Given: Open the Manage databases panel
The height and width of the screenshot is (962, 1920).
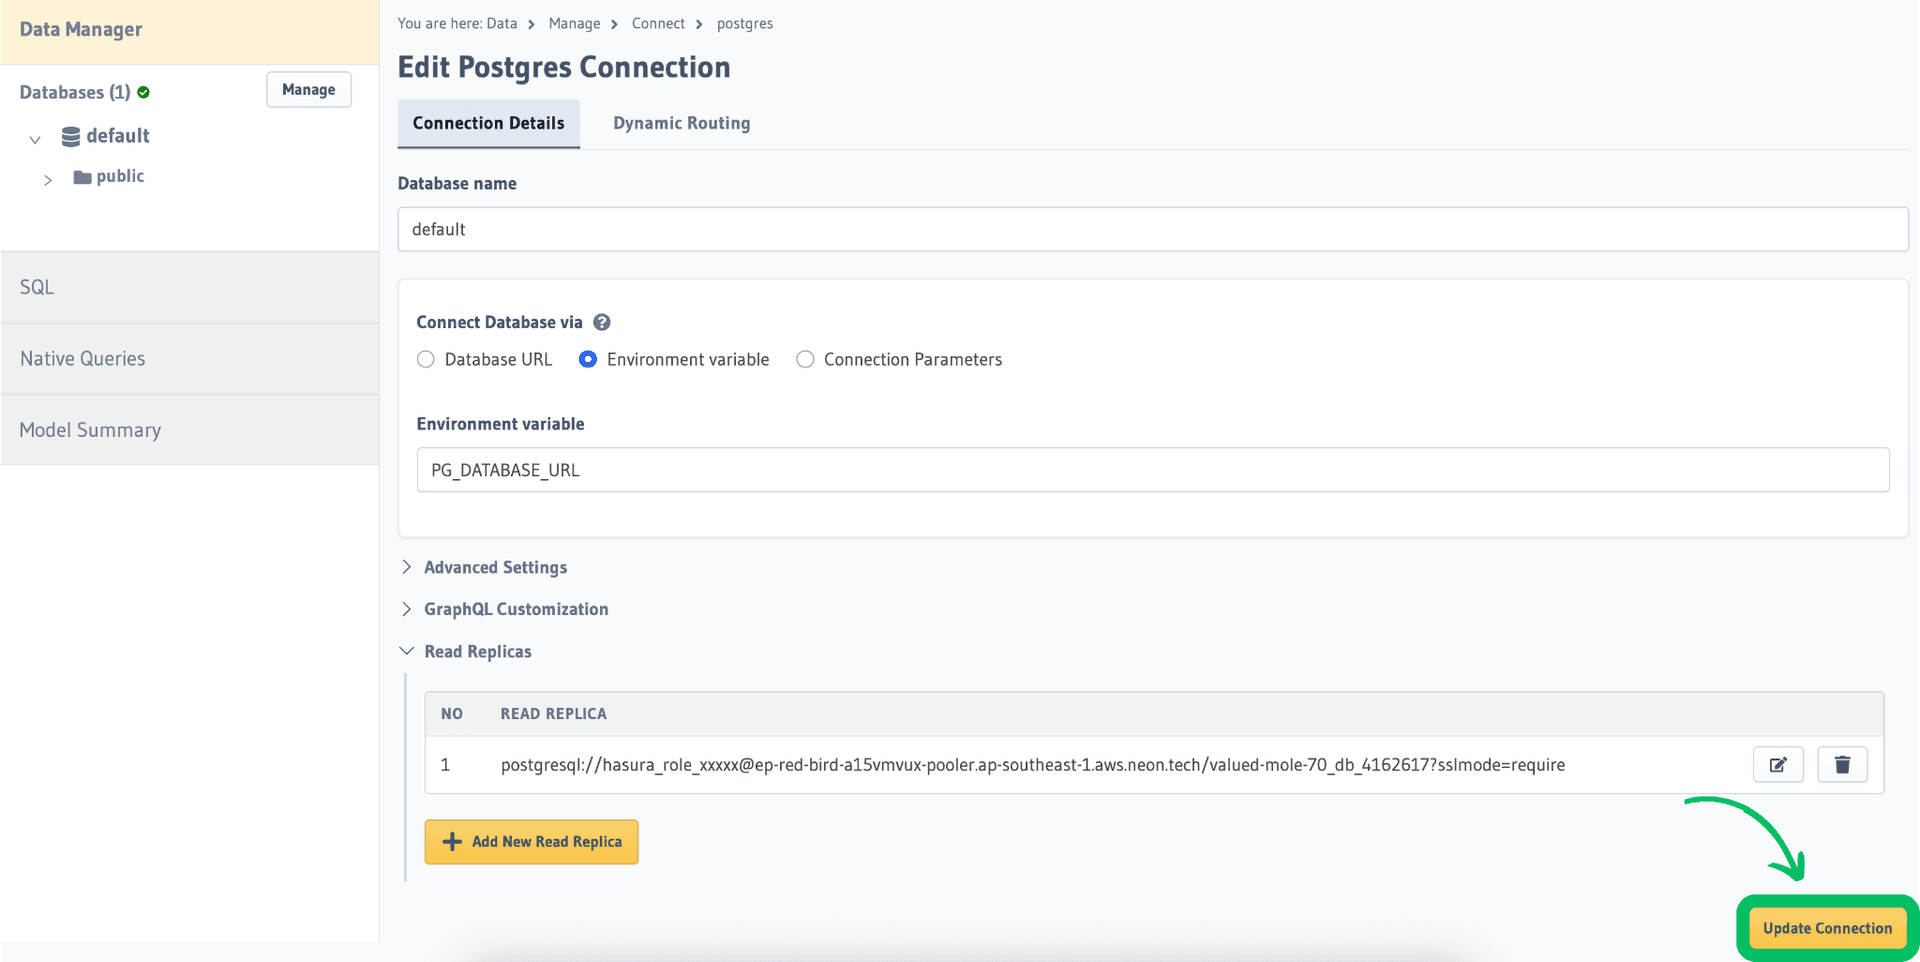Looking at the screenshot, I should (x=308, y=89).
